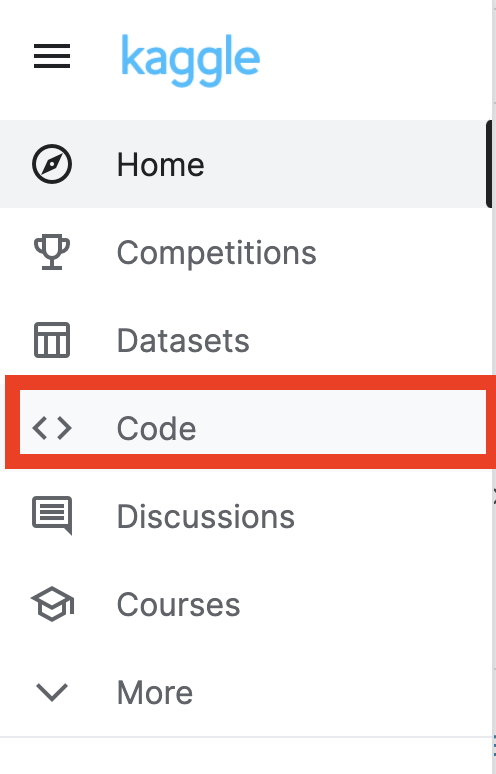The image size is (496, 774).
Task: Open the Code text label
Action: point(156,428)
